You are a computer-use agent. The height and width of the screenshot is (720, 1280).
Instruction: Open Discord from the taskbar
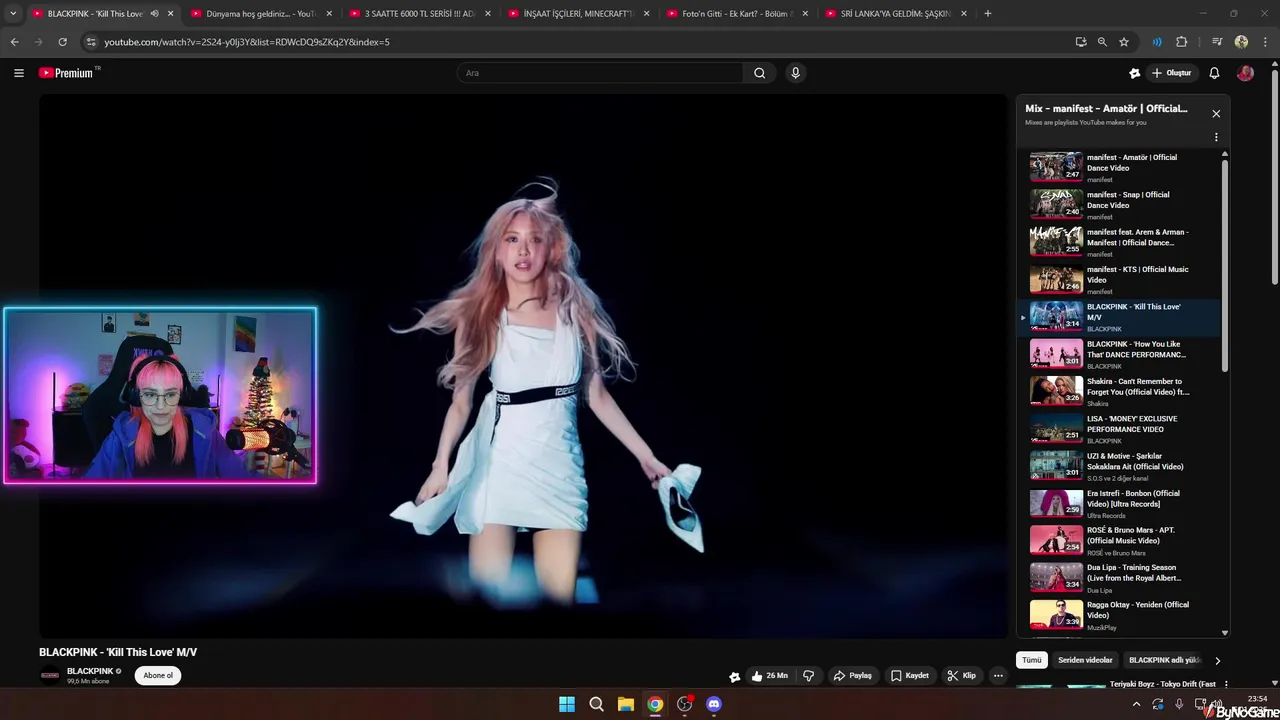pyautogui.click(x=713, y=704)
